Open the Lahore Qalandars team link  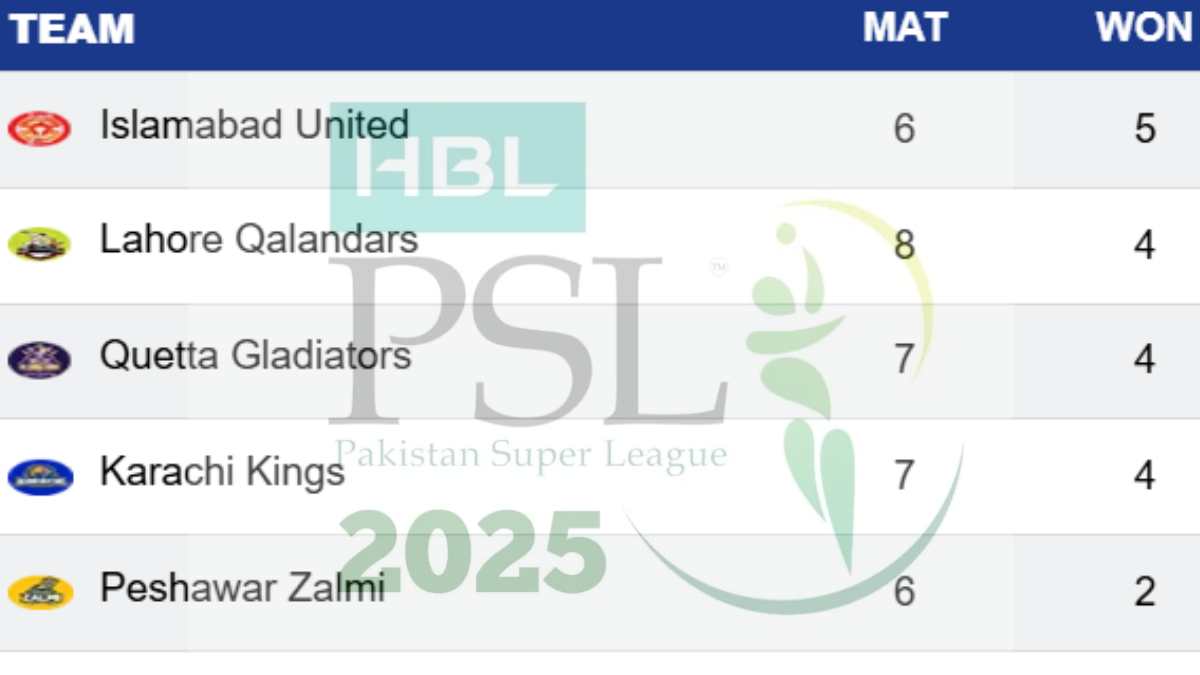pos(258,240)
